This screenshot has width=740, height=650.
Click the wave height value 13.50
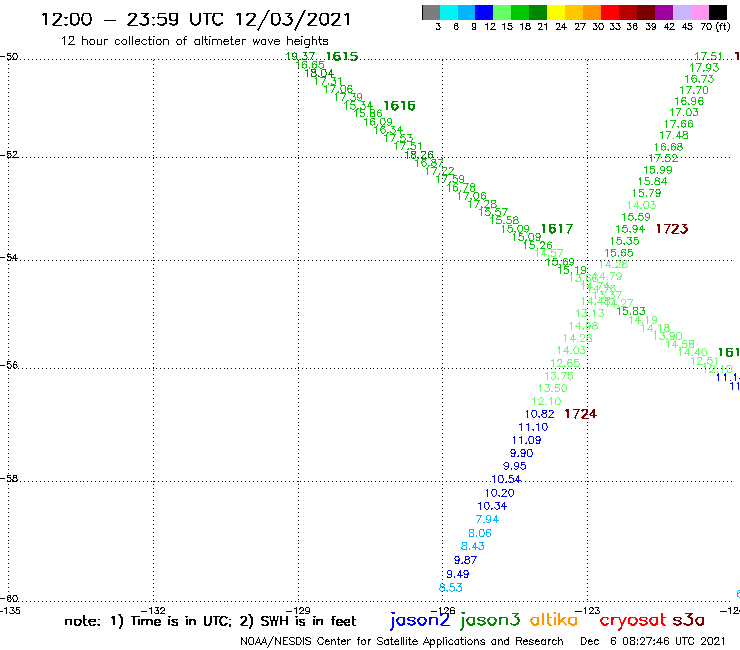click(x=553, y=388)
